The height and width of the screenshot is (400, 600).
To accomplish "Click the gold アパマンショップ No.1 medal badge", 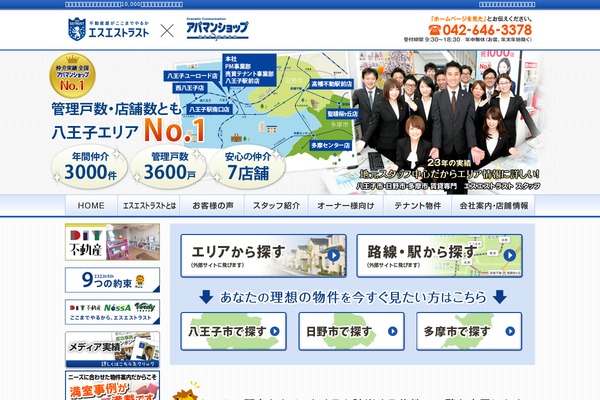I will [x=72, y=76].
